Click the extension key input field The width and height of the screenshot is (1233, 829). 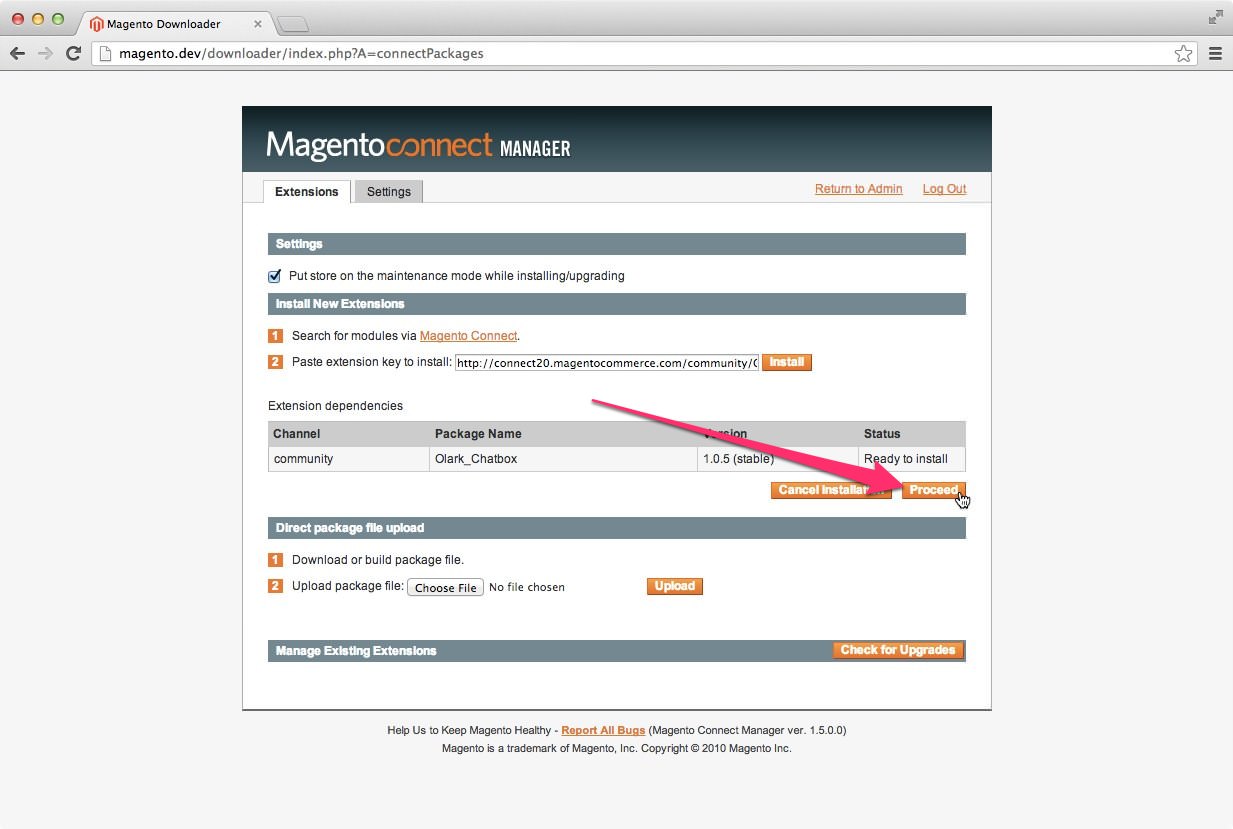606,363
